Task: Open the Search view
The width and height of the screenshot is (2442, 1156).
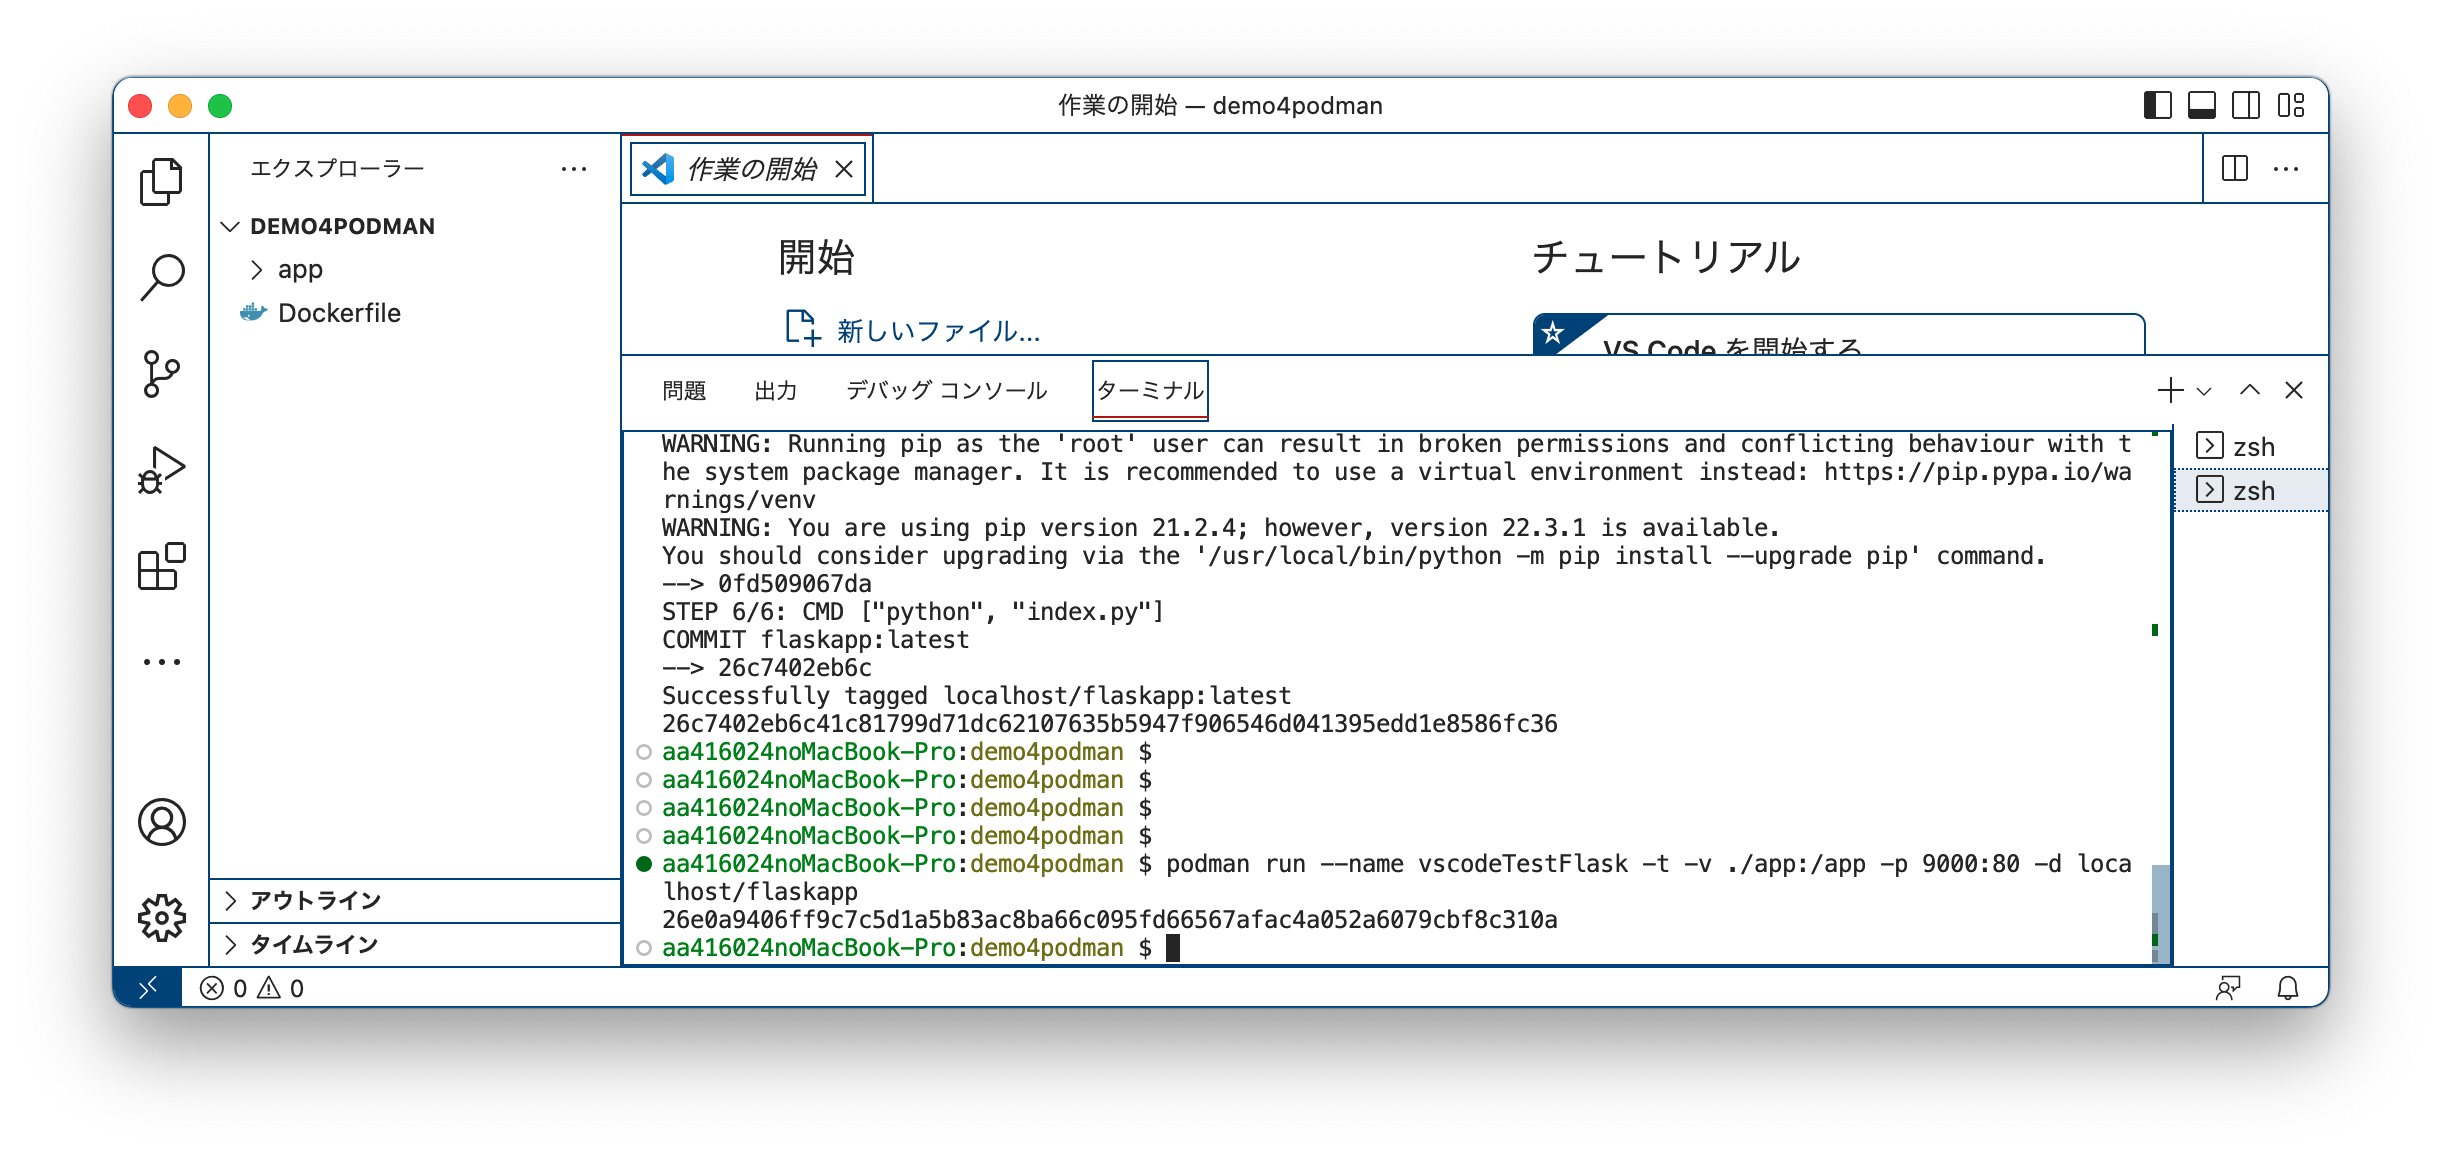Action: (x=161, y=276)
